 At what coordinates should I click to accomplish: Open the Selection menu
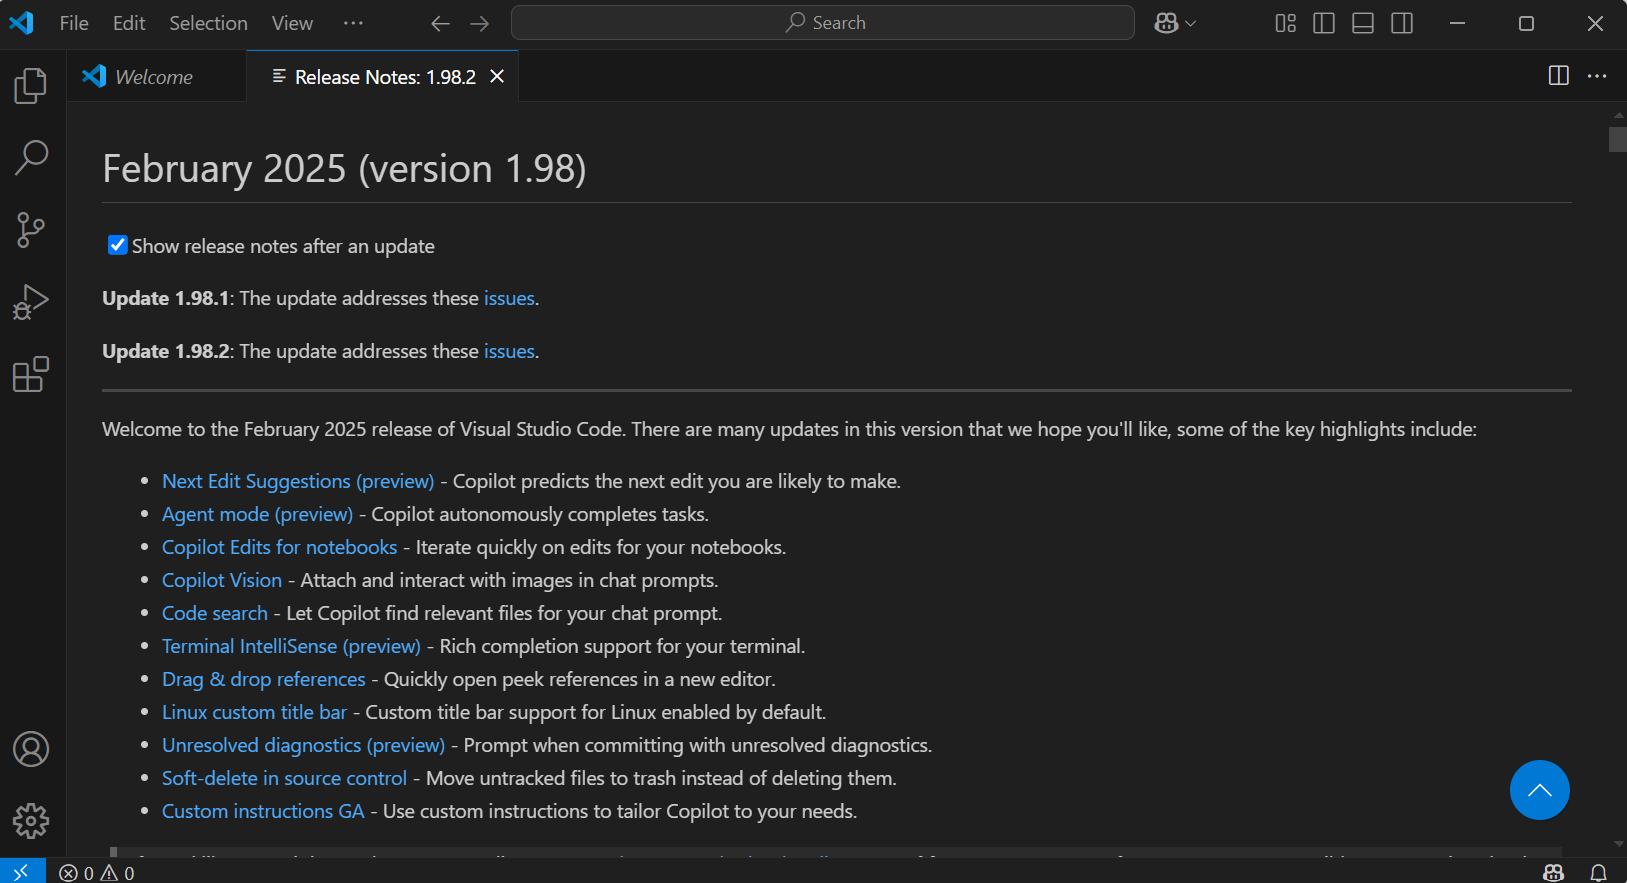[x=208, y=23]
